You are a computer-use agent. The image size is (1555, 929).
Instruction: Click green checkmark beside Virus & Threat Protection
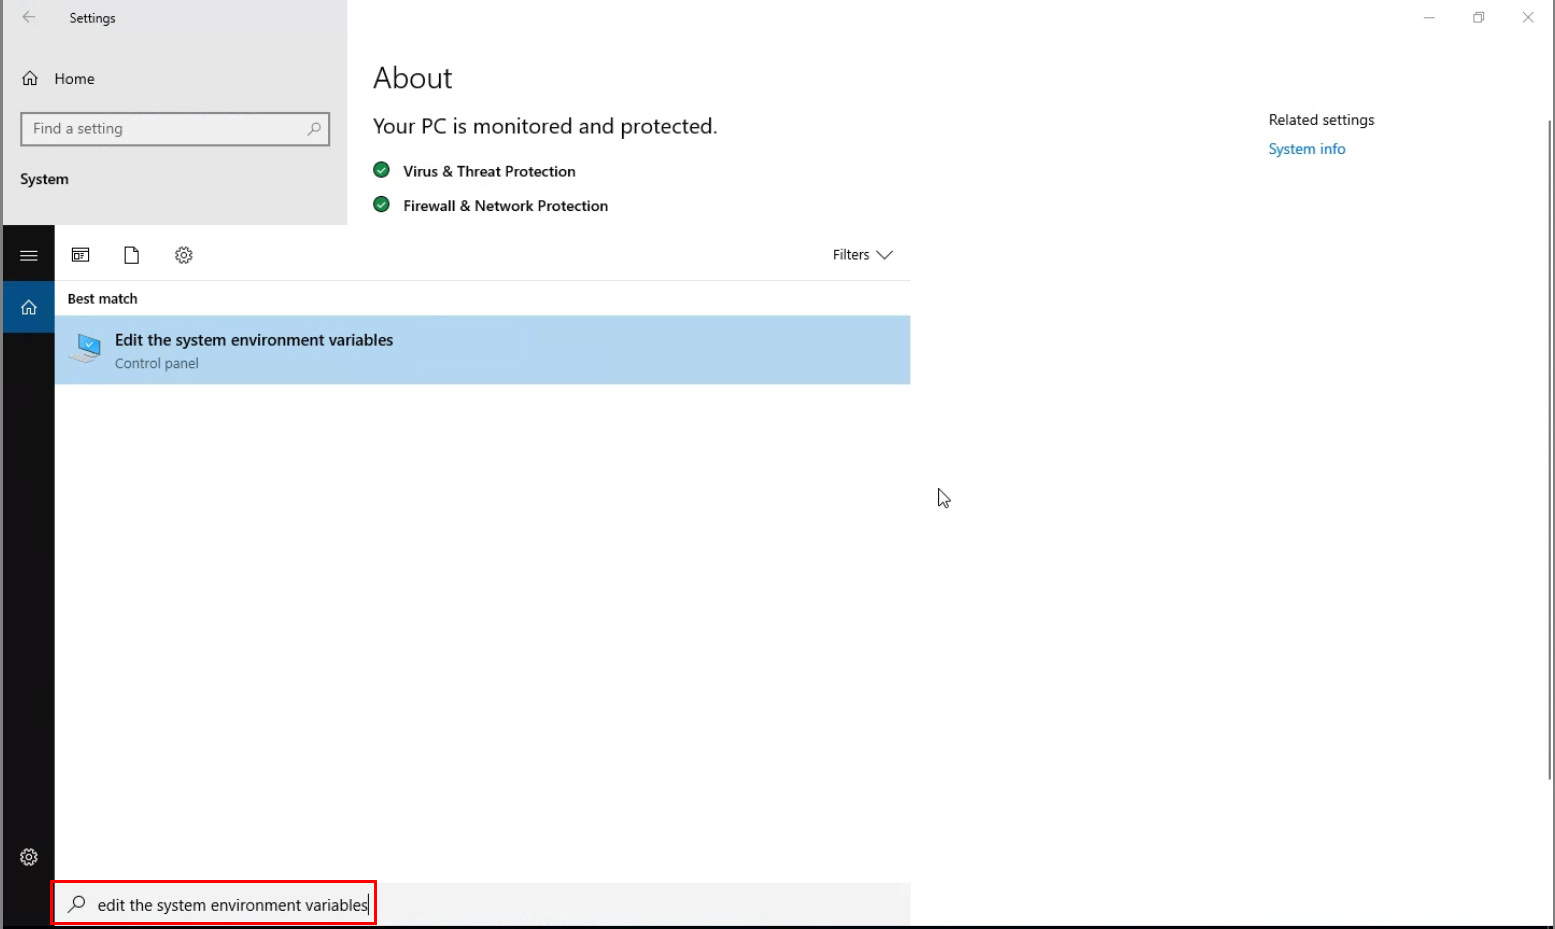[381, 170]
